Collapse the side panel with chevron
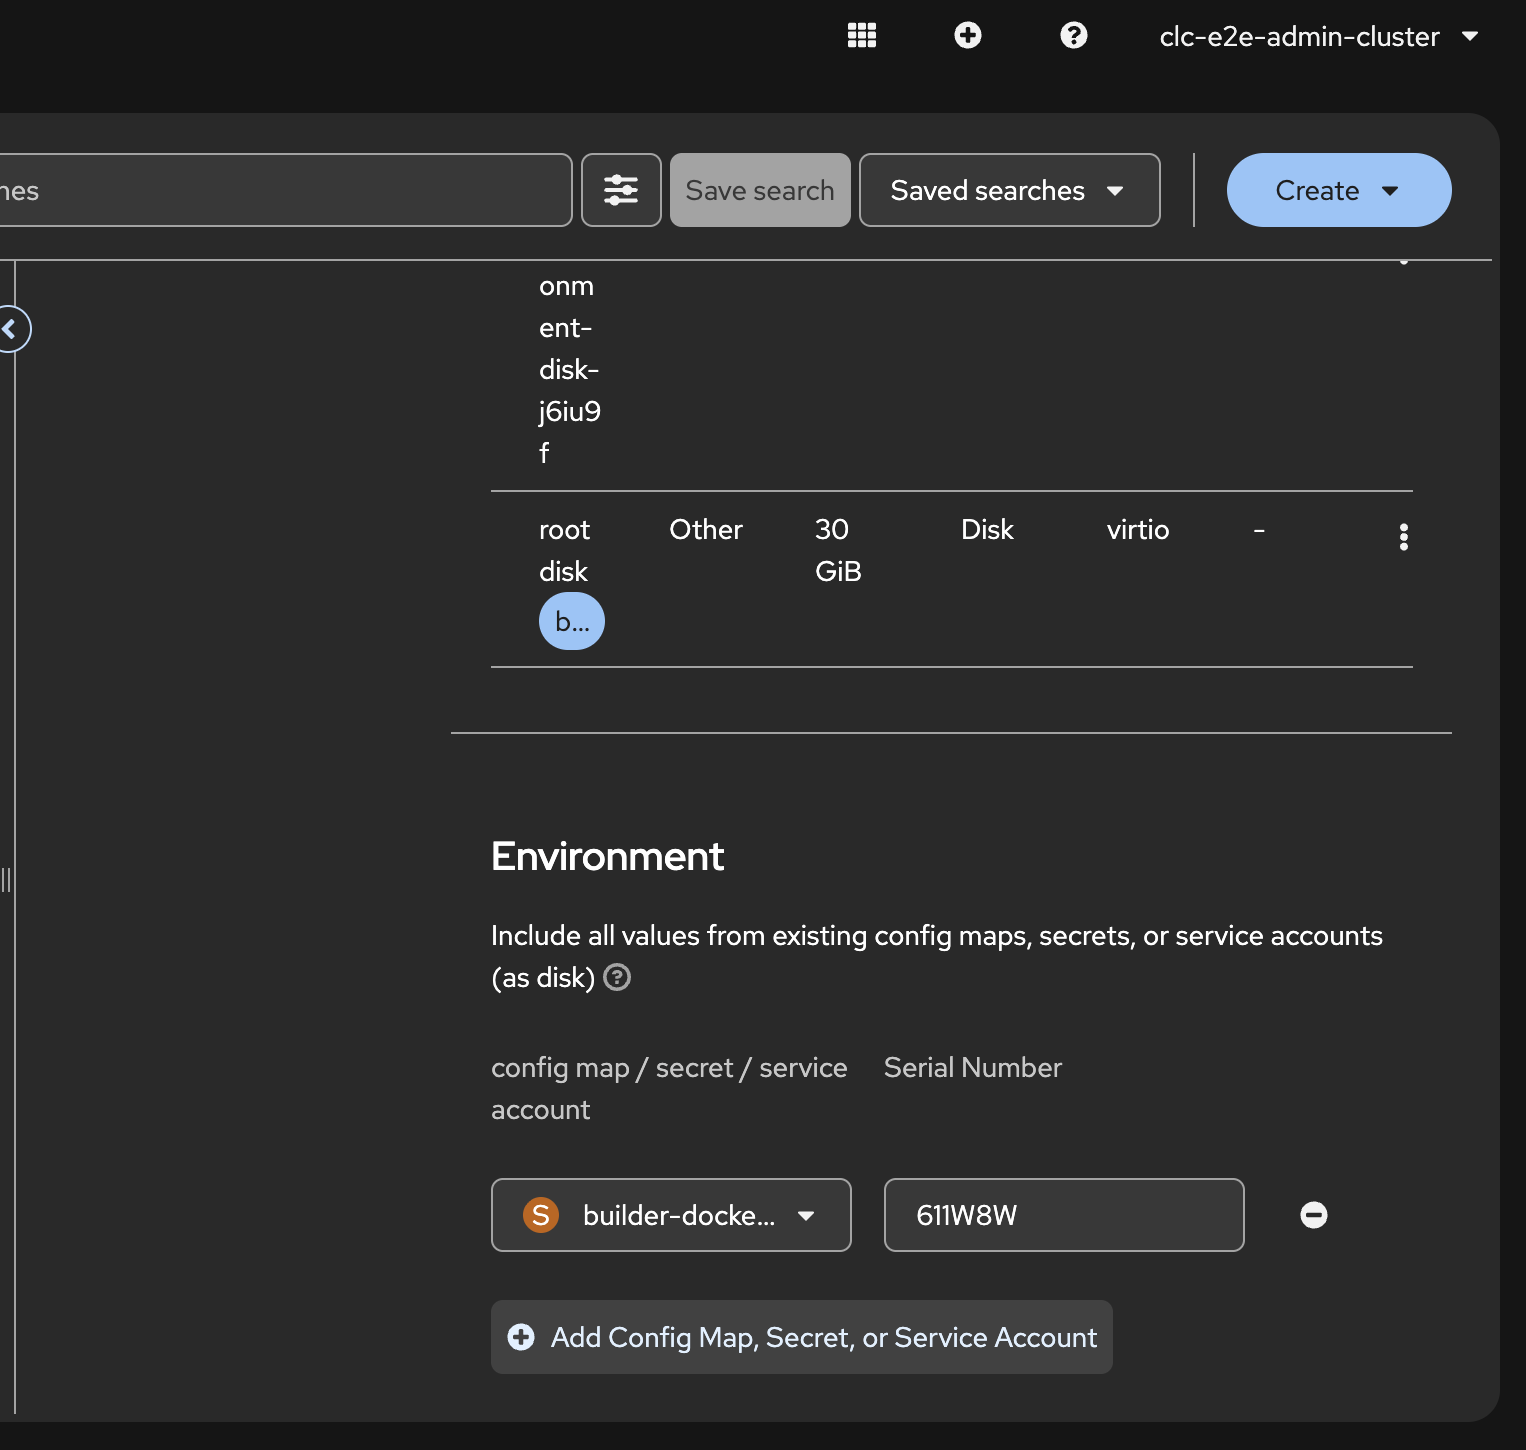 point(11,329)
